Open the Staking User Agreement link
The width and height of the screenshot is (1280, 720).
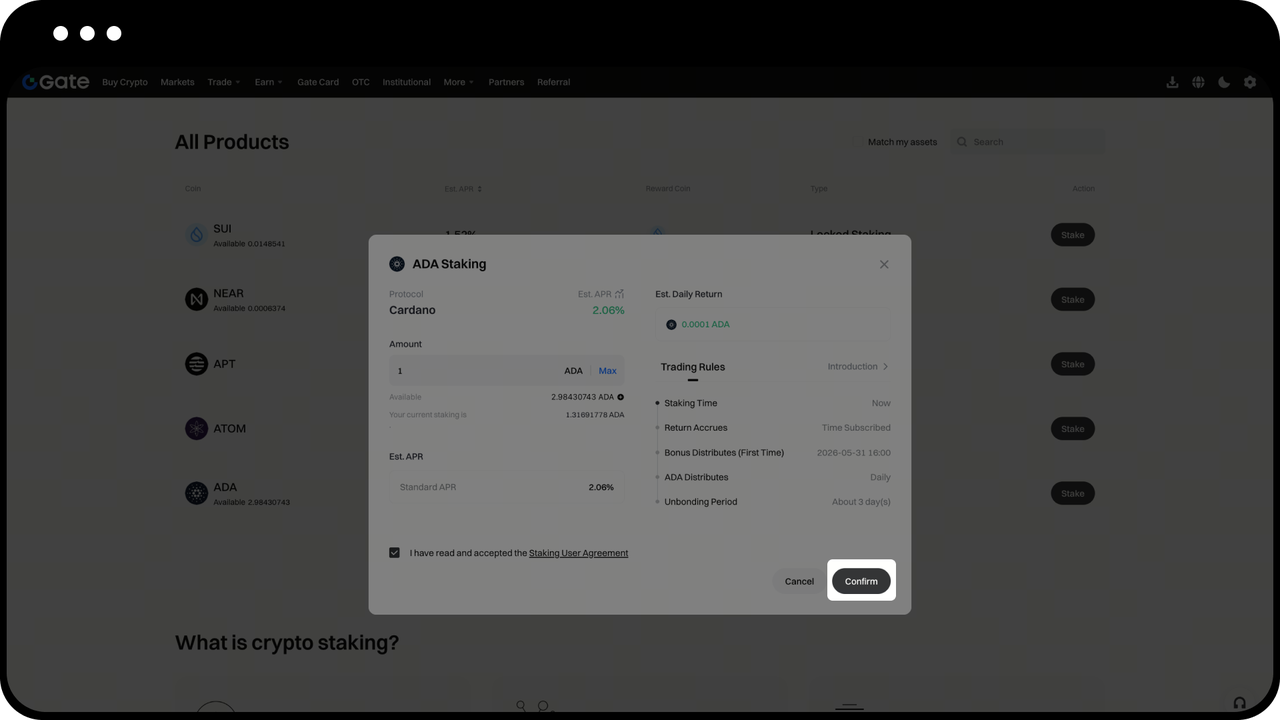(579, 553)
